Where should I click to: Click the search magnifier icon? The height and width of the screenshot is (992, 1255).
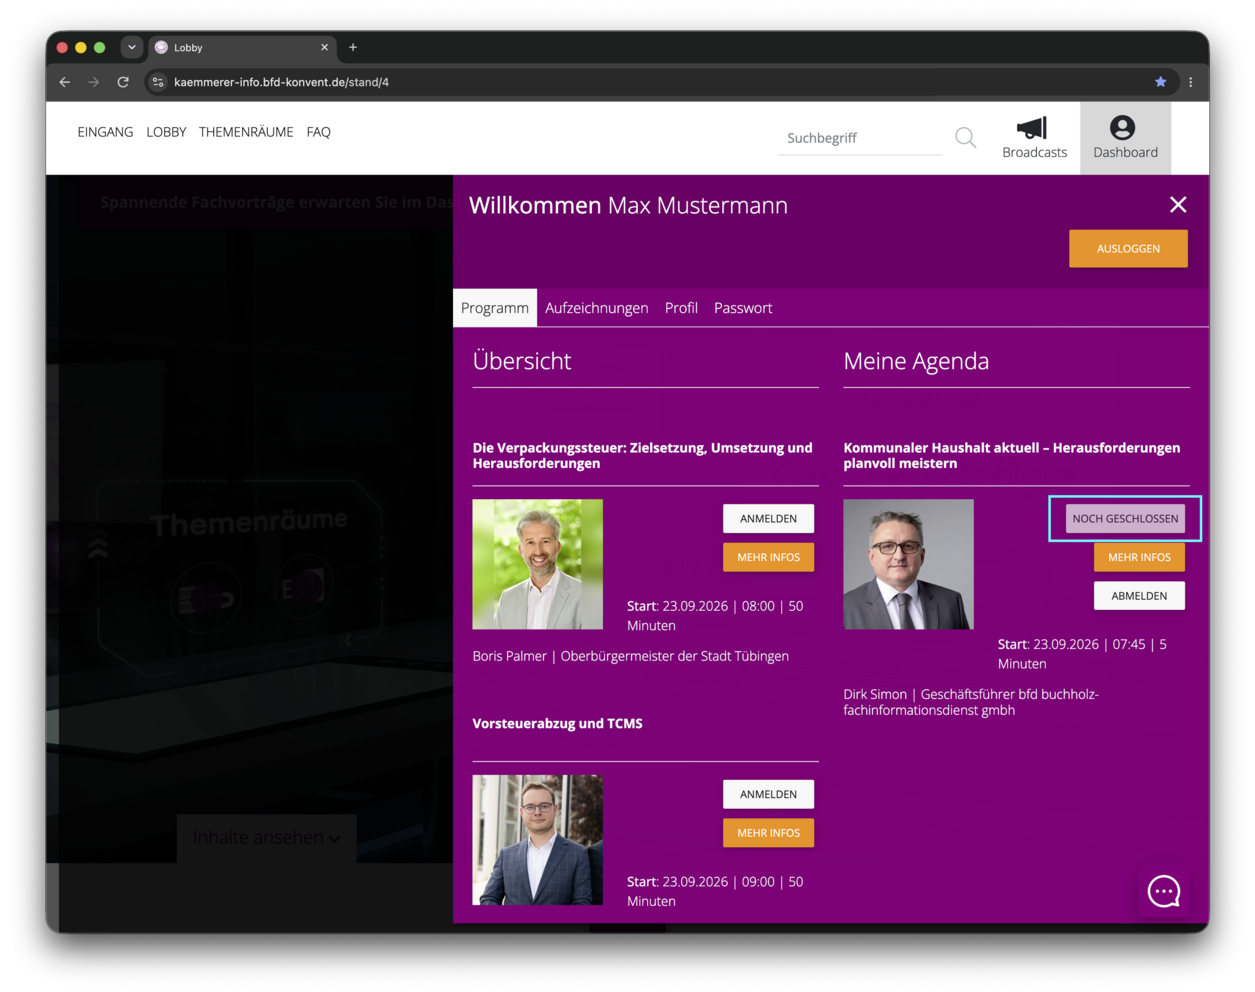[965, 138]
